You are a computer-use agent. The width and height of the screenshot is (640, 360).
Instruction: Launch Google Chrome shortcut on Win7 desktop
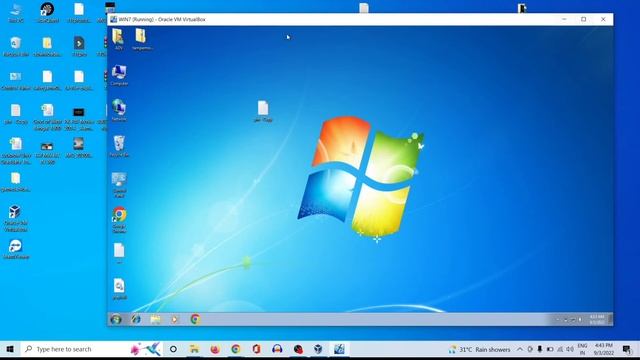click(119, 220)
